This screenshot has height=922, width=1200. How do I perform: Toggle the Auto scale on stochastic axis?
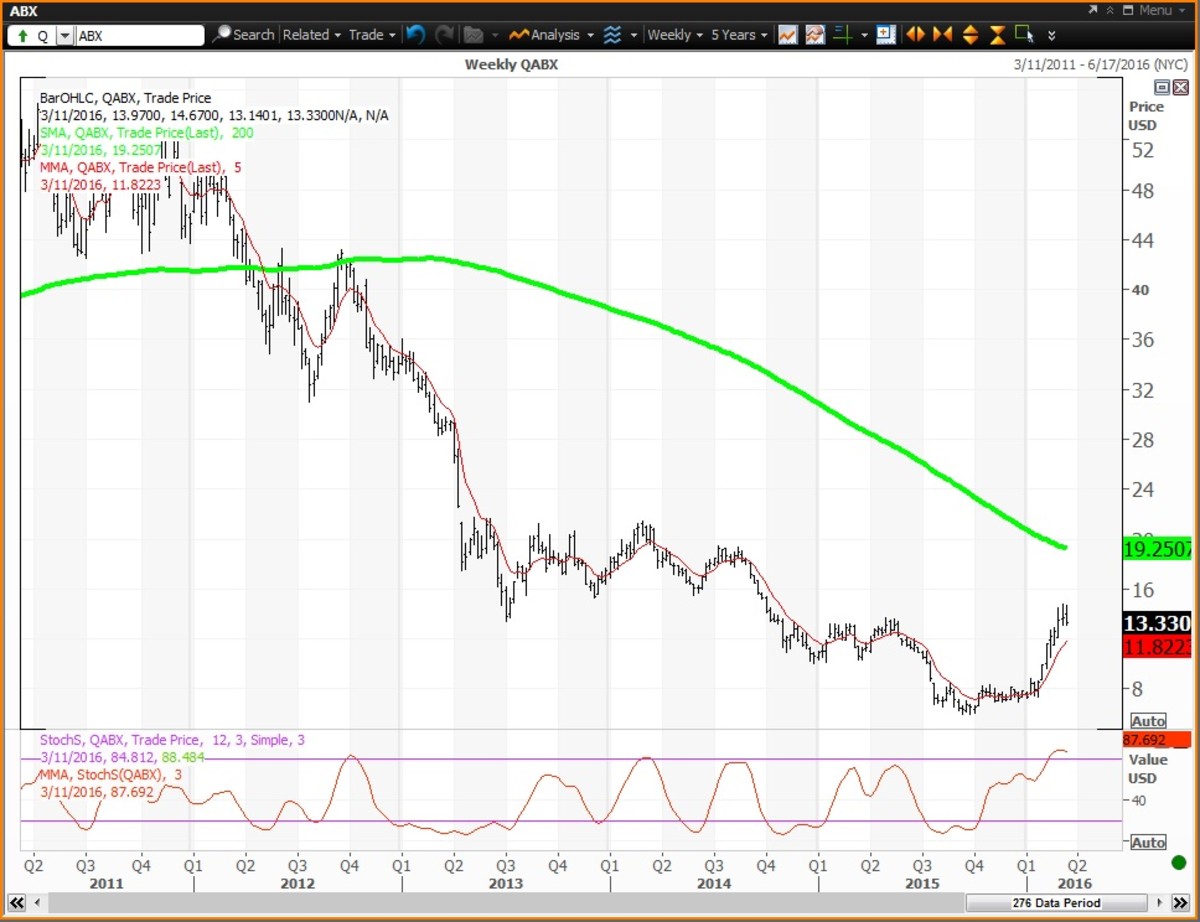click(1148, 843)
